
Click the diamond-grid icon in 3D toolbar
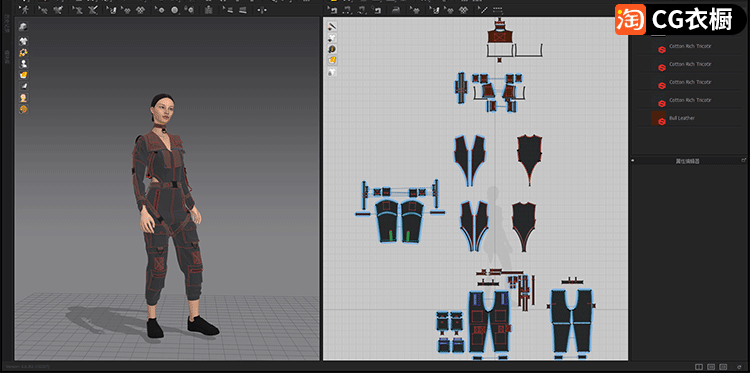click(x=140, y=10)
